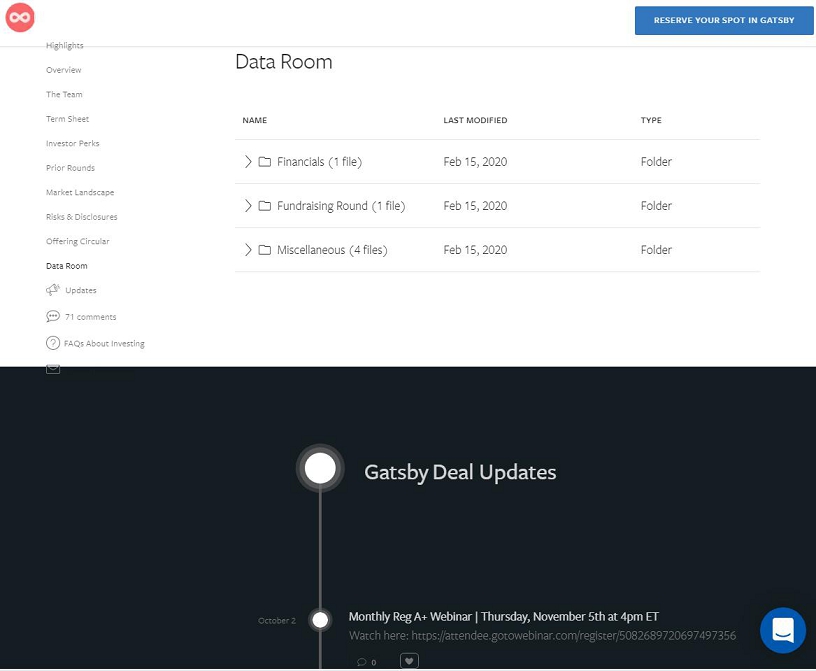
Task: Open the webinar update comment count
Action: (366, 662)
